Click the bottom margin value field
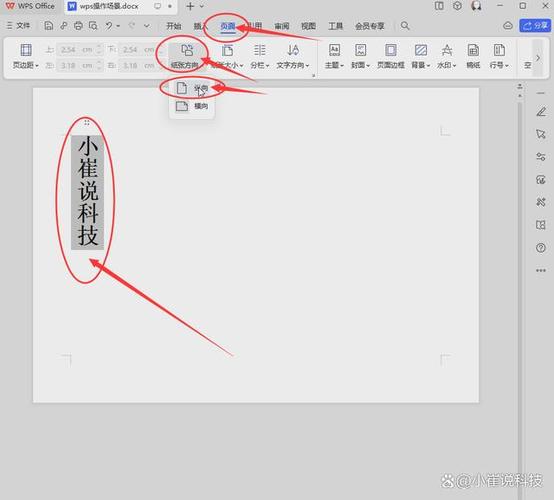The image size is (554, 500). 138,49
